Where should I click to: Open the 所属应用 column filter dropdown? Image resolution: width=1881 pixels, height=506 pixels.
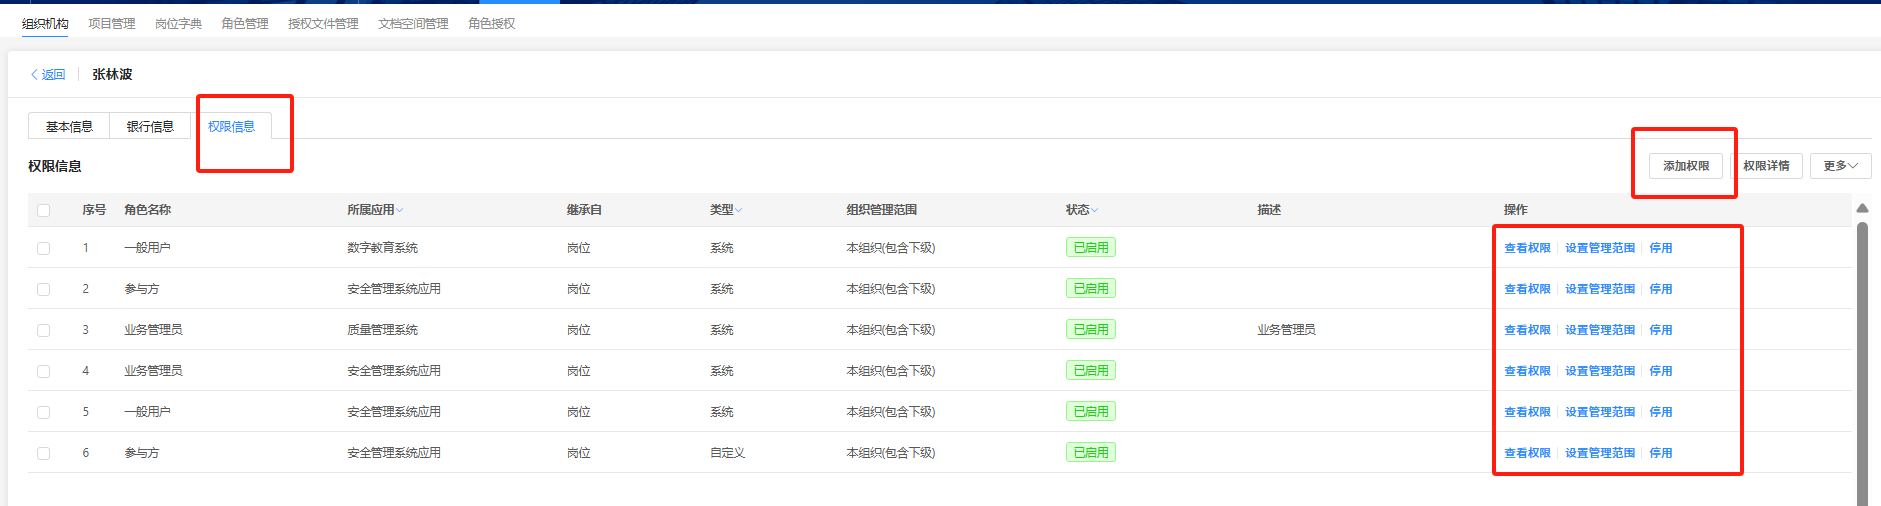tap(399, 210)
